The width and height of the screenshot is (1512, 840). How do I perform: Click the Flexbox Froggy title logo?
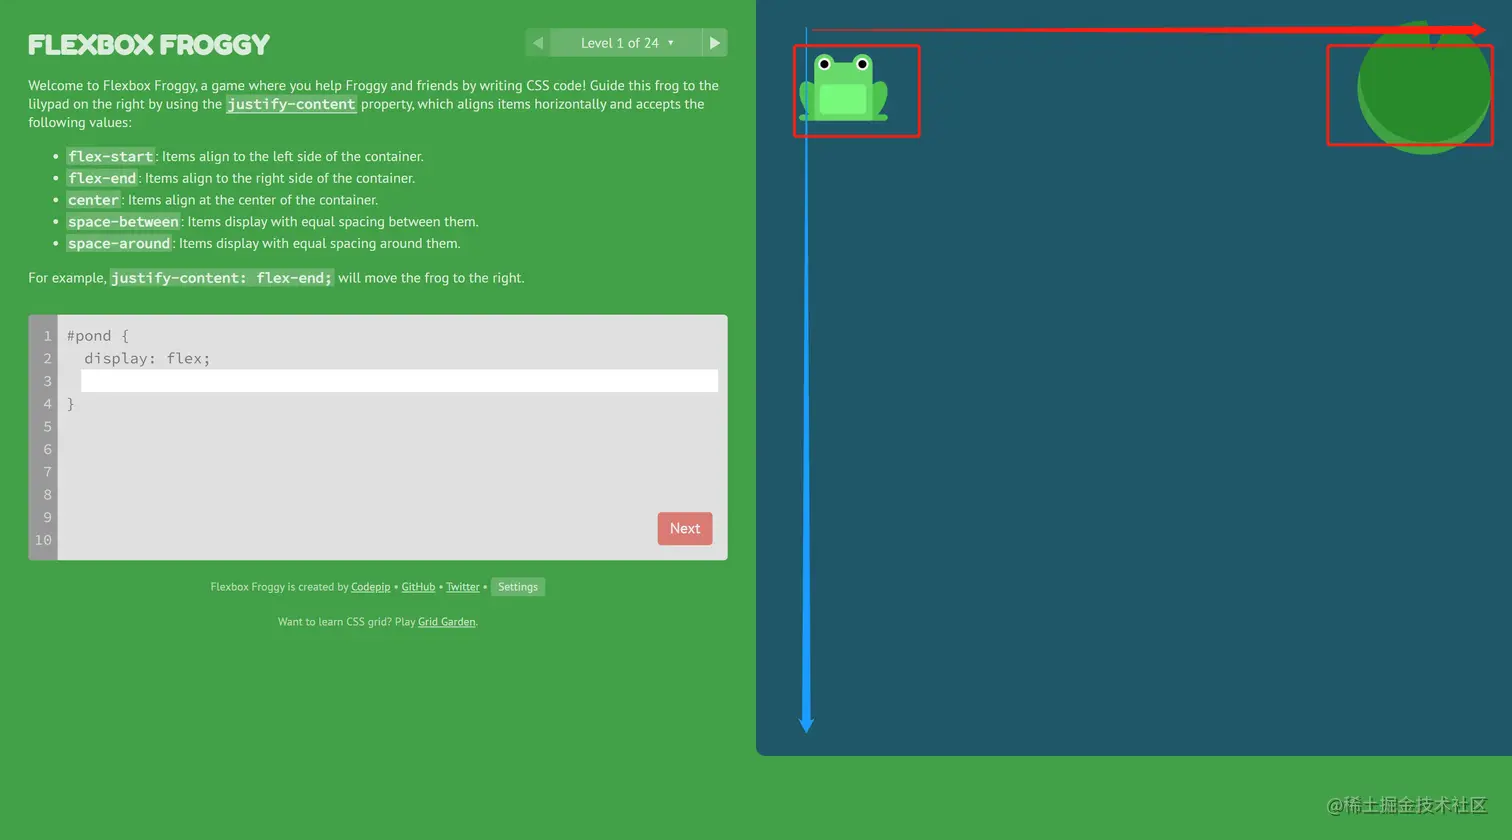click(149, 45)
